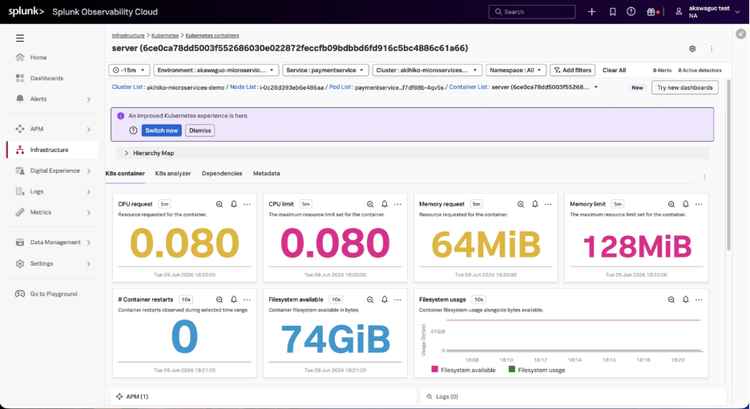Click the gear settings icon beside server title
Image resolution: width=750 pixels, height=409 pixels.
click(692, 48)
